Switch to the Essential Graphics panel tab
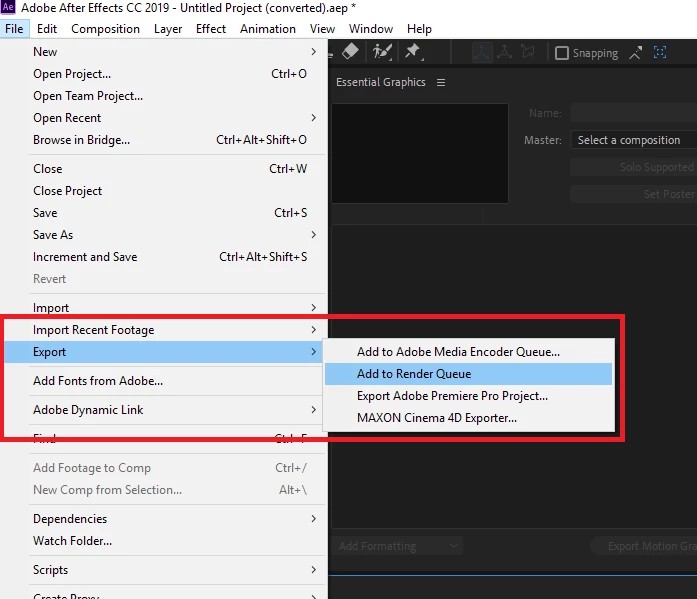This screenshot has height=599, width=697. click(381, 82)
